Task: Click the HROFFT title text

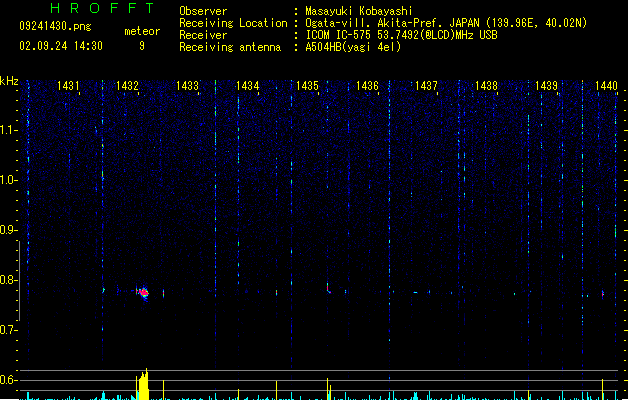Action: click(x=103, y=8)
